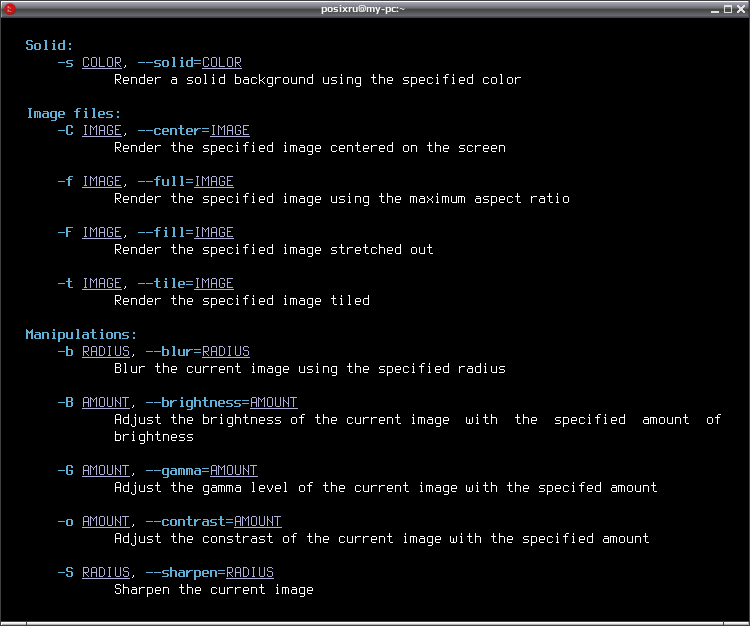
Task: Click the 'Manipulations:' section heading
Action: click(x=81, y=335)
